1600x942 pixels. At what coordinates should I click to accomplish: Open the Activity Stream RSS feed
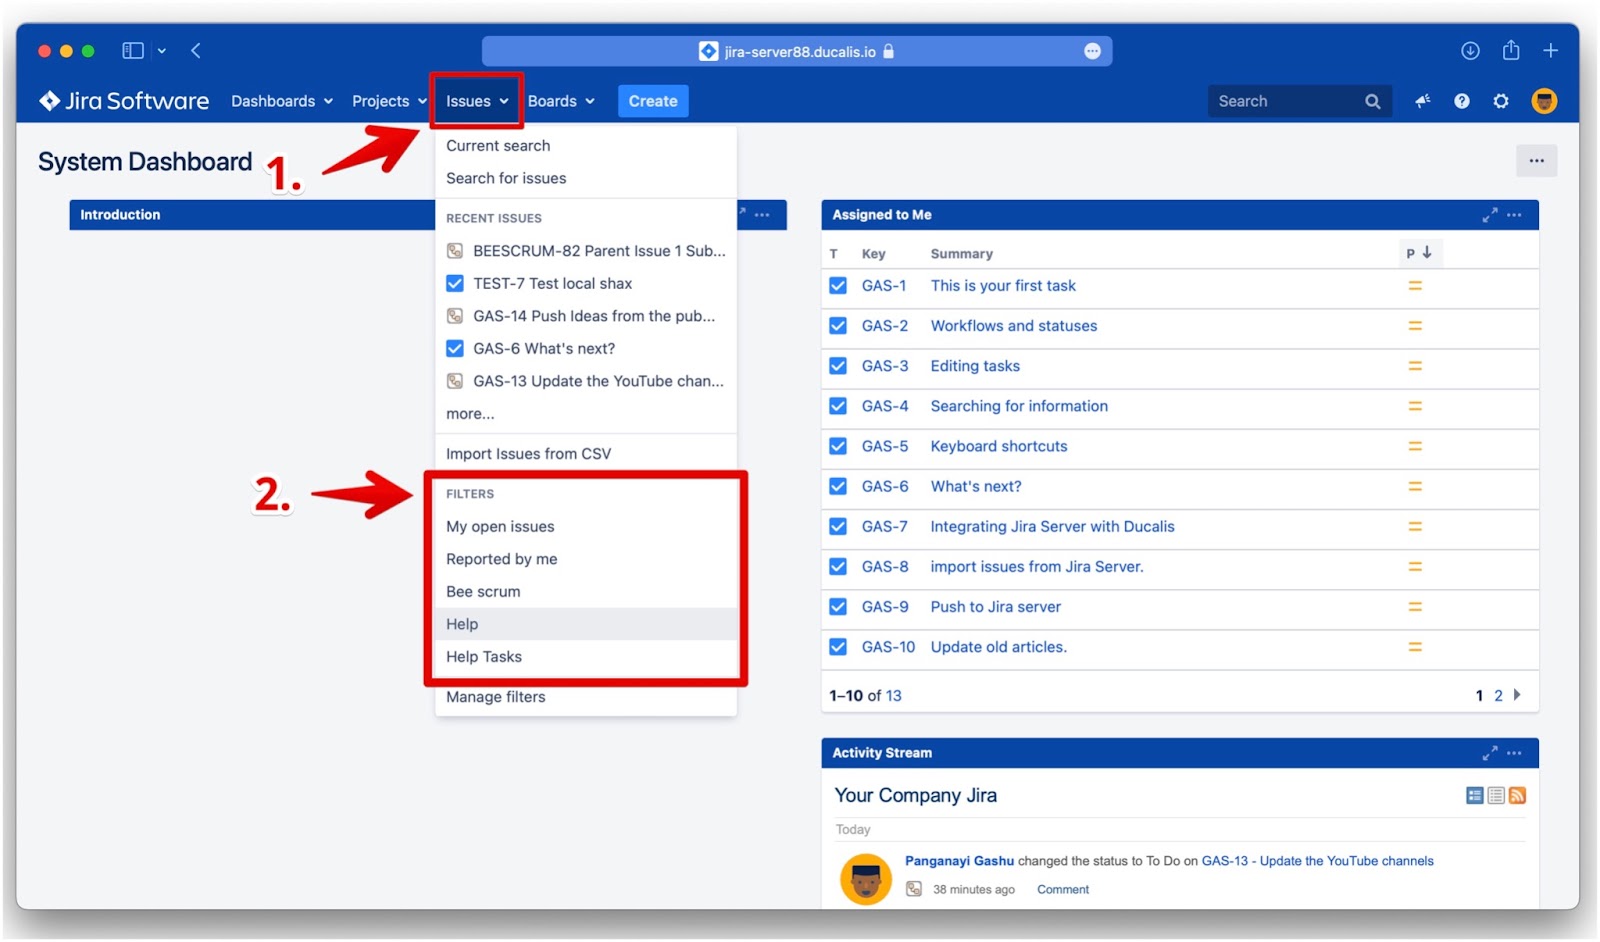click(x=1517, y=796)
